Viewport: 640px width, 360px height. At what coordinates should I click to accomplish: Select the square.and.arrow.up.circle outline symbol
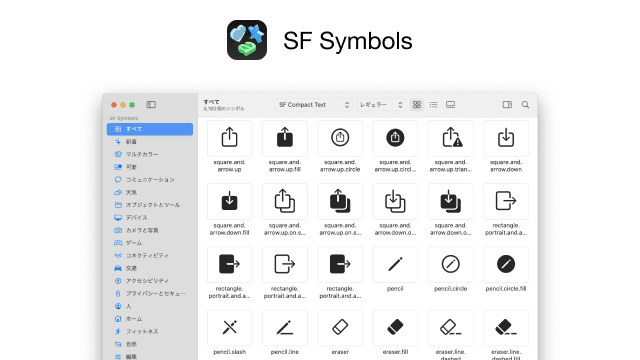pos(340,138)
